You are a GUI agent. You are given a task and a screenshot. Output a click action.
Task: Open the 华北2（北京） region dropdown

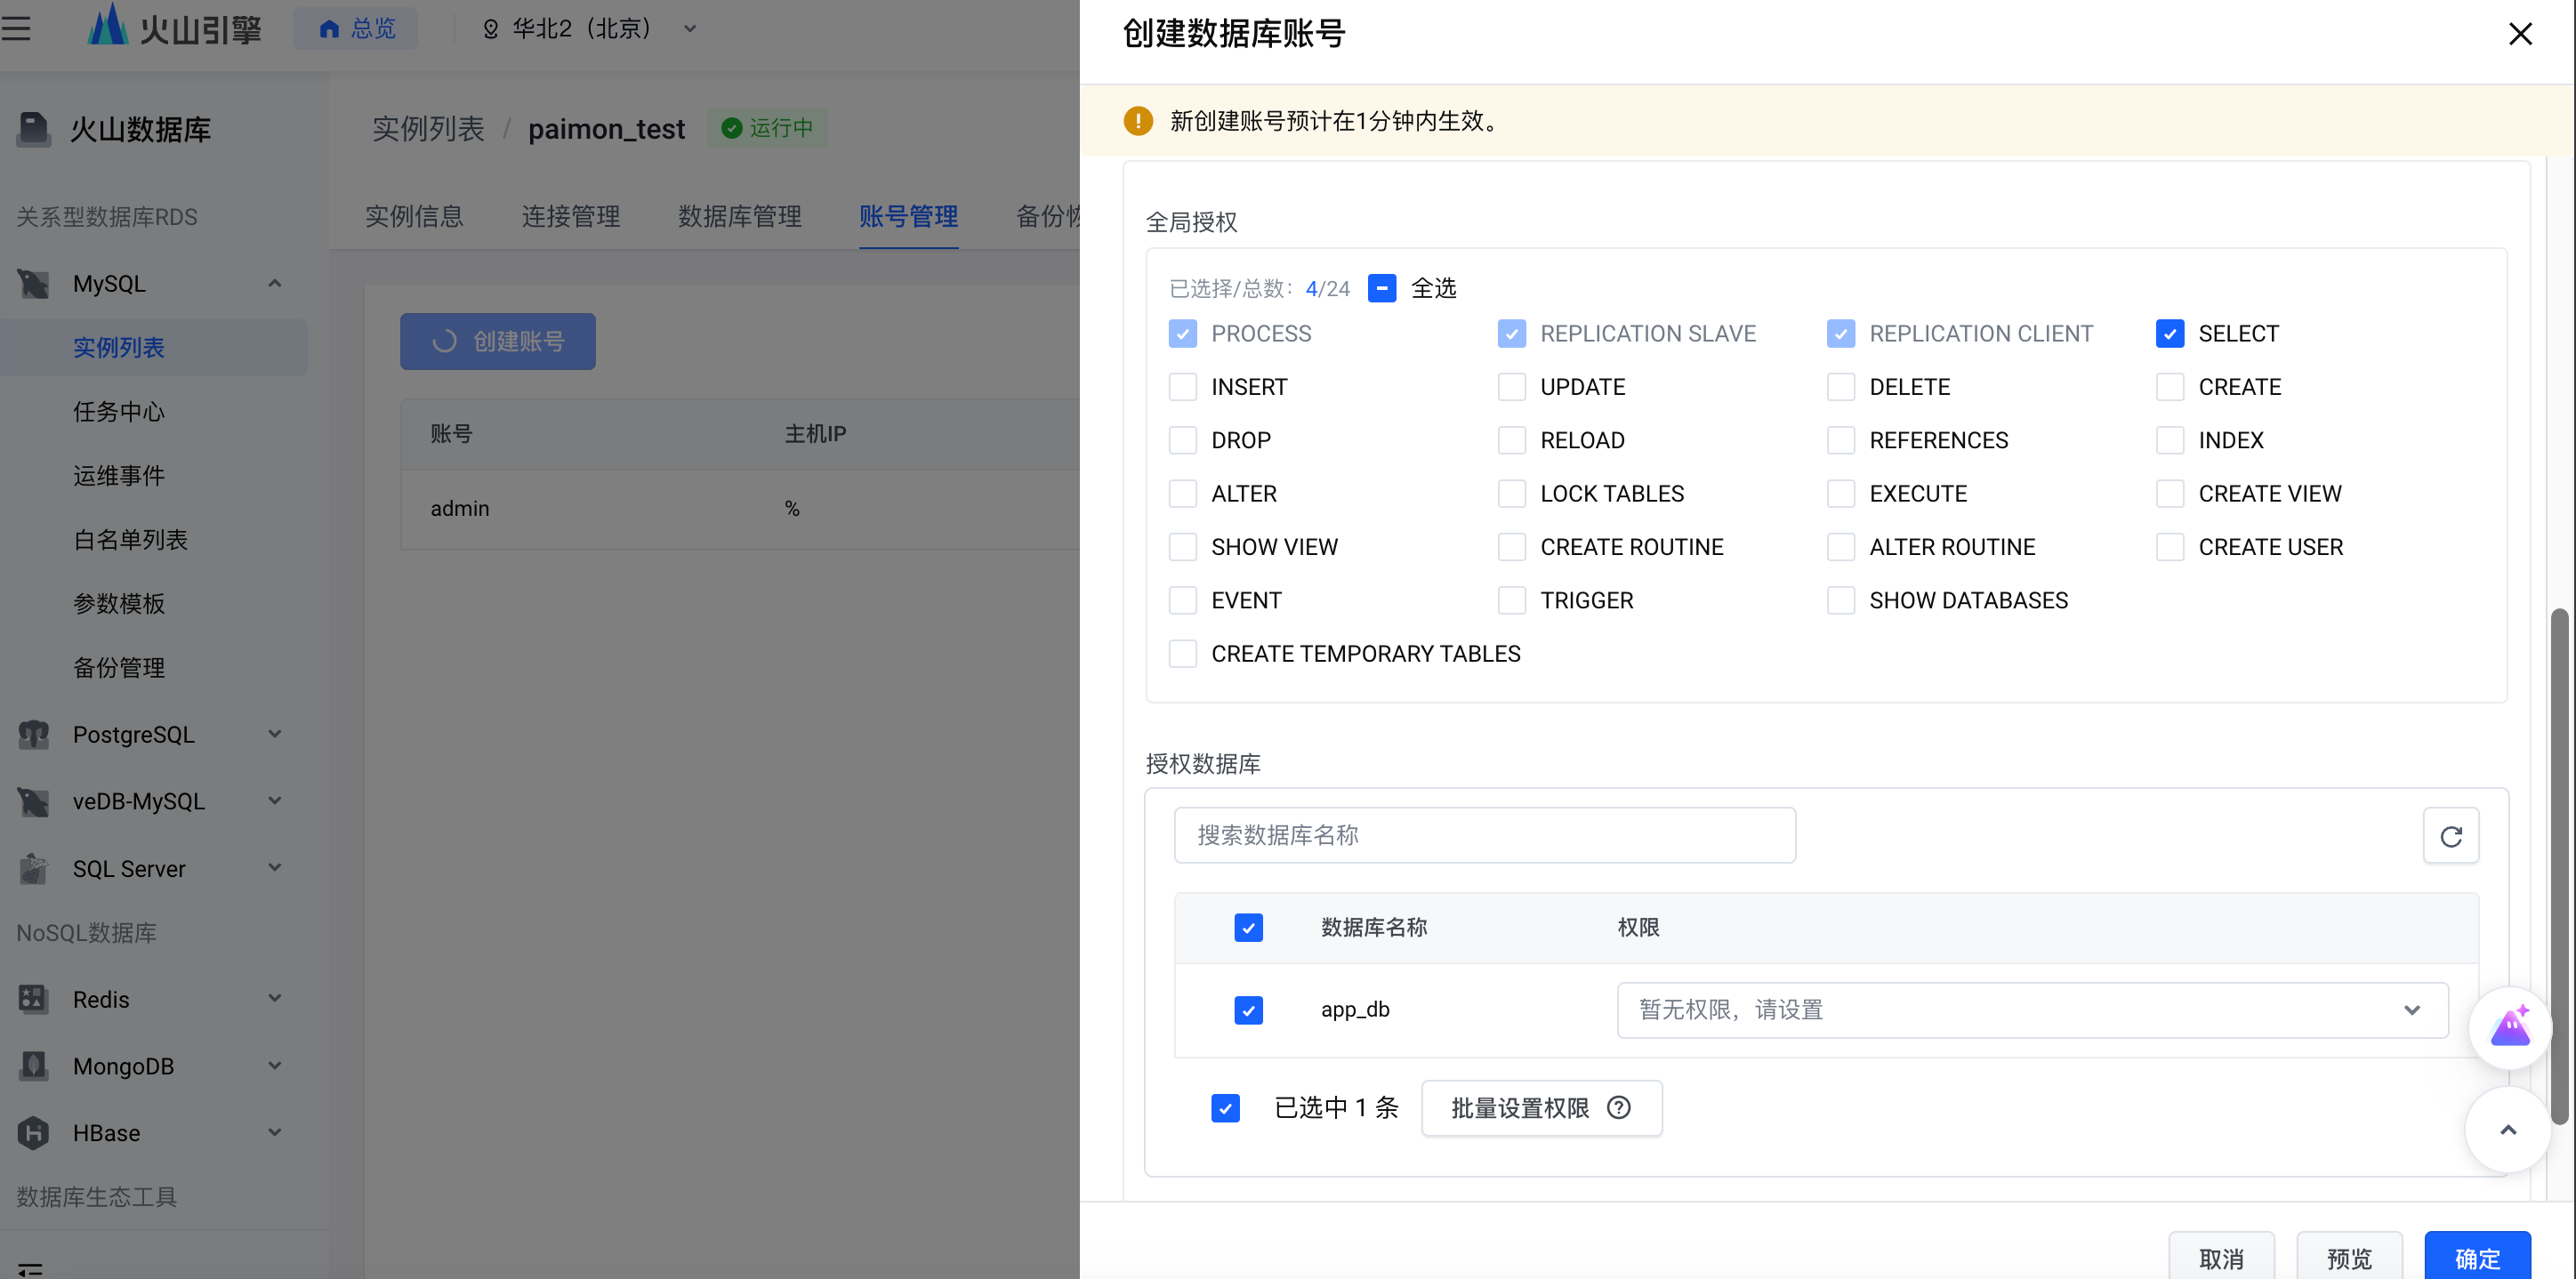[x=589, y=29]
